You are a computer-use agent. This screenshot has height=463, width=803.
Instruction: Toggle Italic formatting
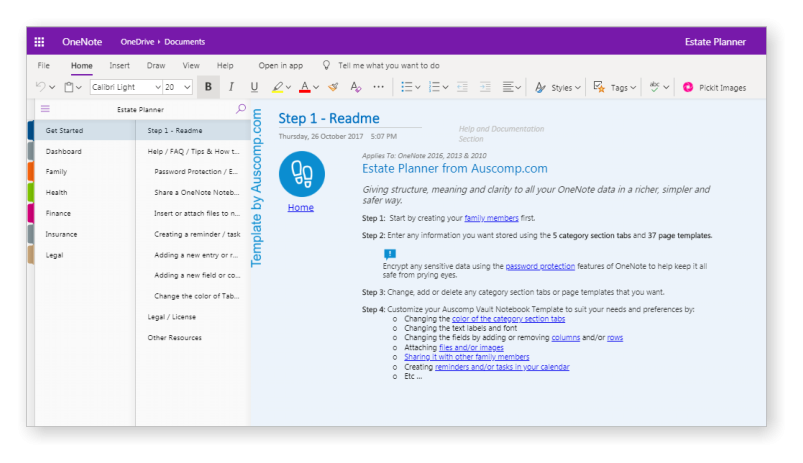(x=231, y=87)
